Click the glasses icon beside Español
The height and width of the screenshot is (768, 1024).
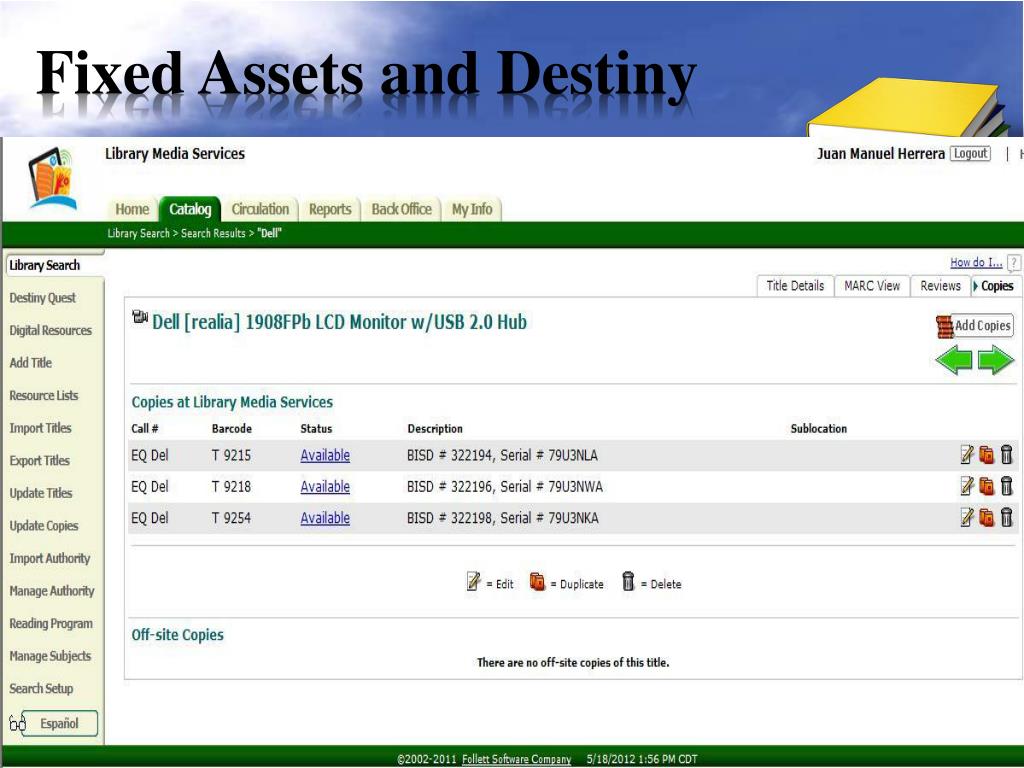(17, 724)
